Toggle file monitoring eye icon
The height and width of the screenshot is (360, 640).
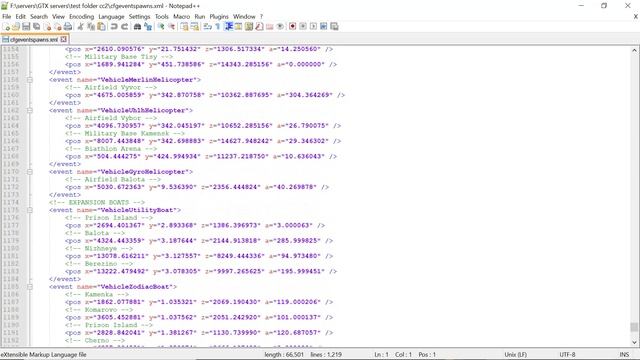tap(280, 27)
